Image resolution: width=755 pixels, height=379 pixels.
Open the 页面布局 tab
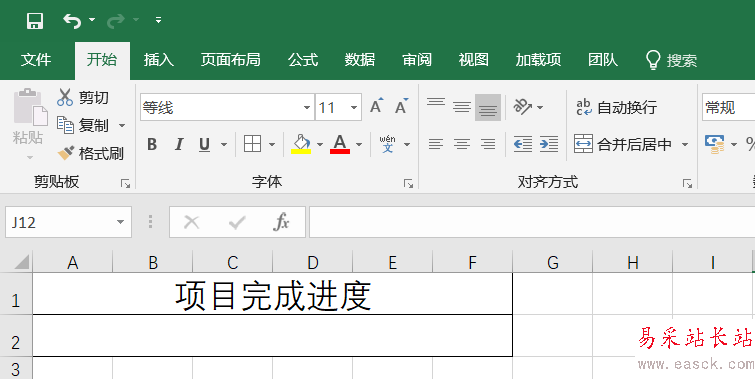pos(231,60)
